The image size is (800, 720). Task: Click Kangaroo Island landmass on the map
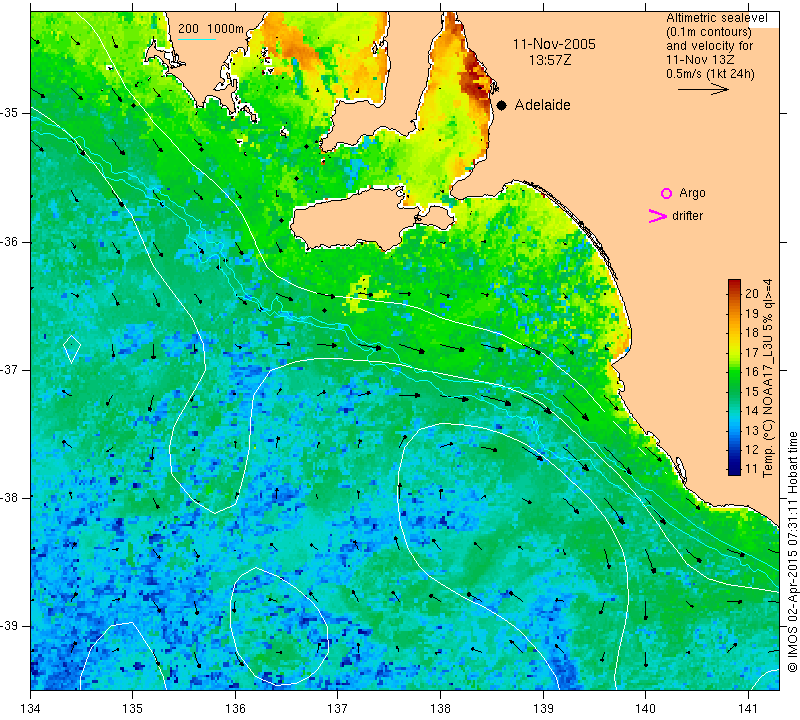(357, 219)
